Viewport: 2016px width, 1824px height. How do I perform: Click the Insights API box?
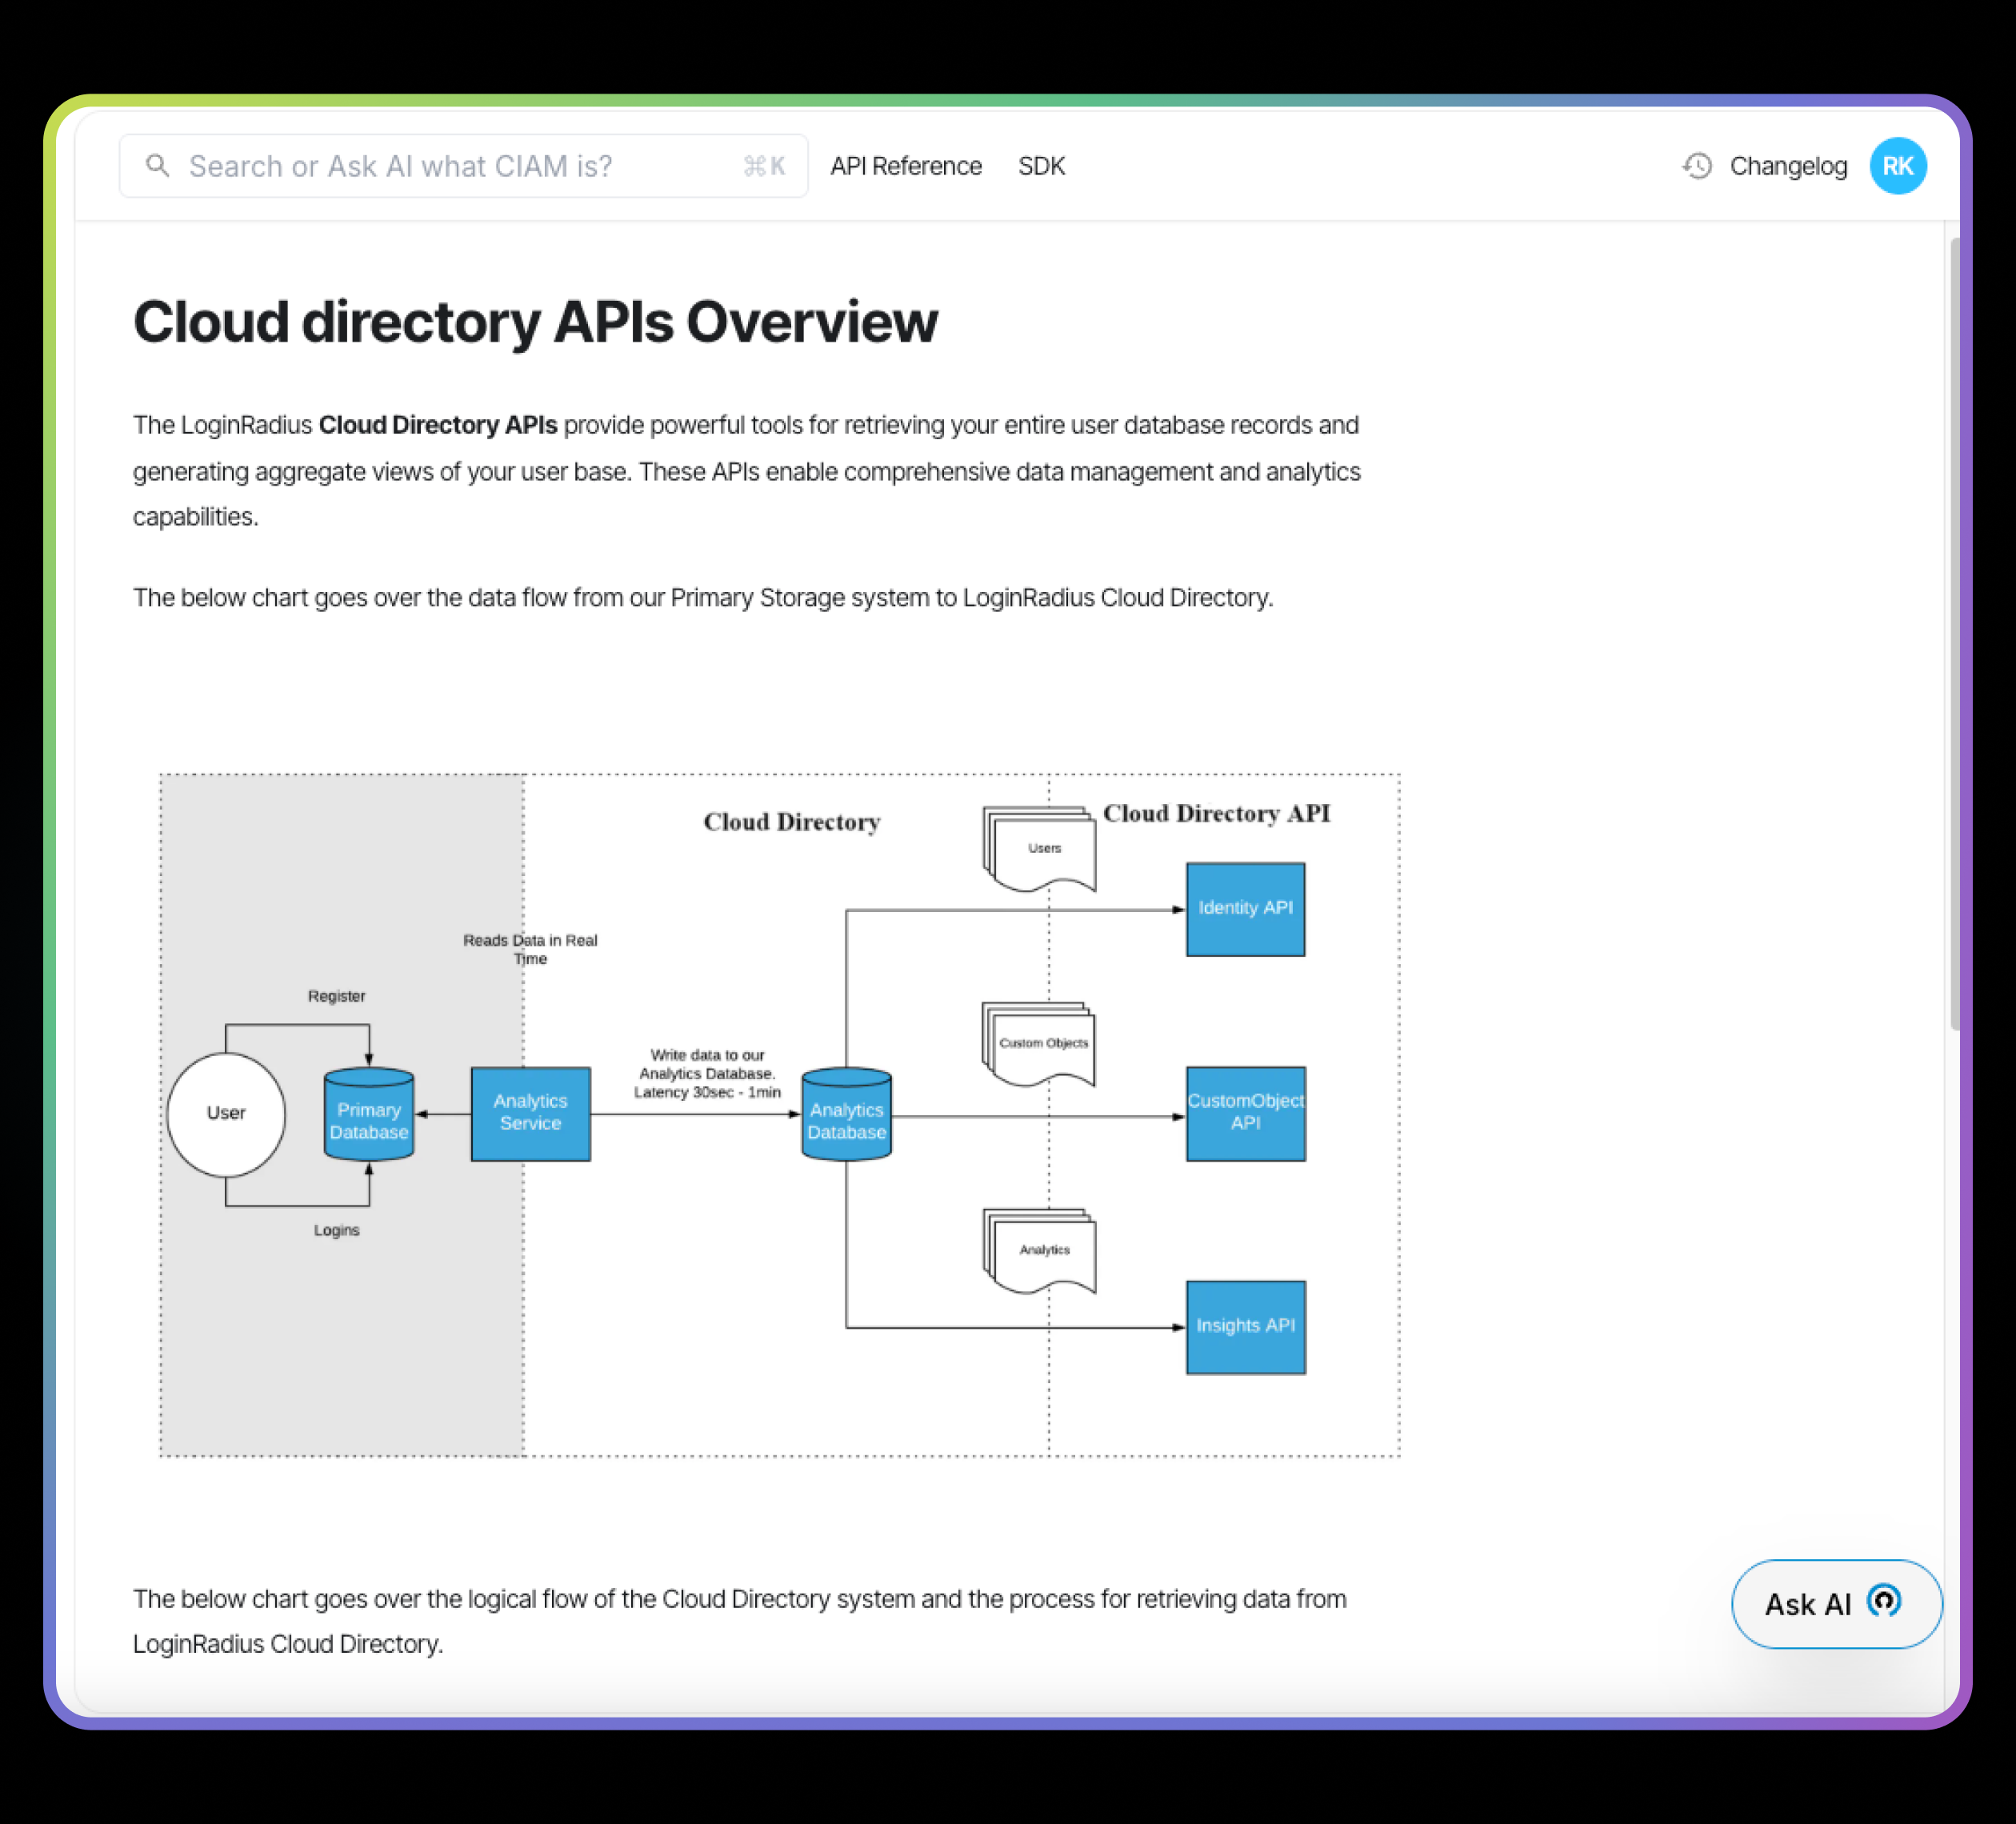tap(1245, 1327)
